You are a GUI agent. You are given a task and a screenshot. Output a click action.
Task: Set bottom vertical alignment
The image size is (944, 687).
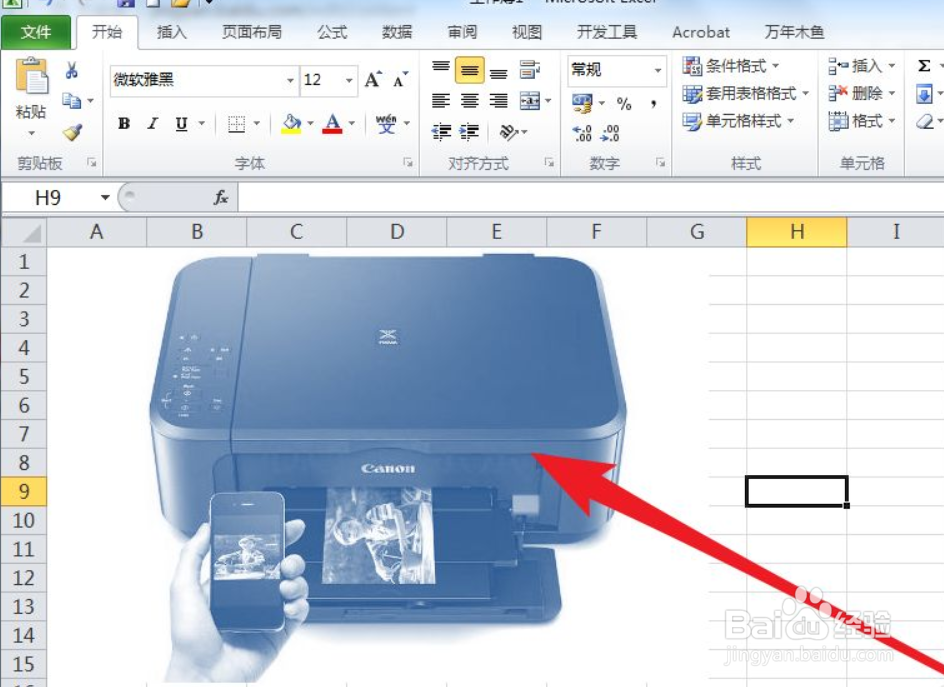pos(498,71)
